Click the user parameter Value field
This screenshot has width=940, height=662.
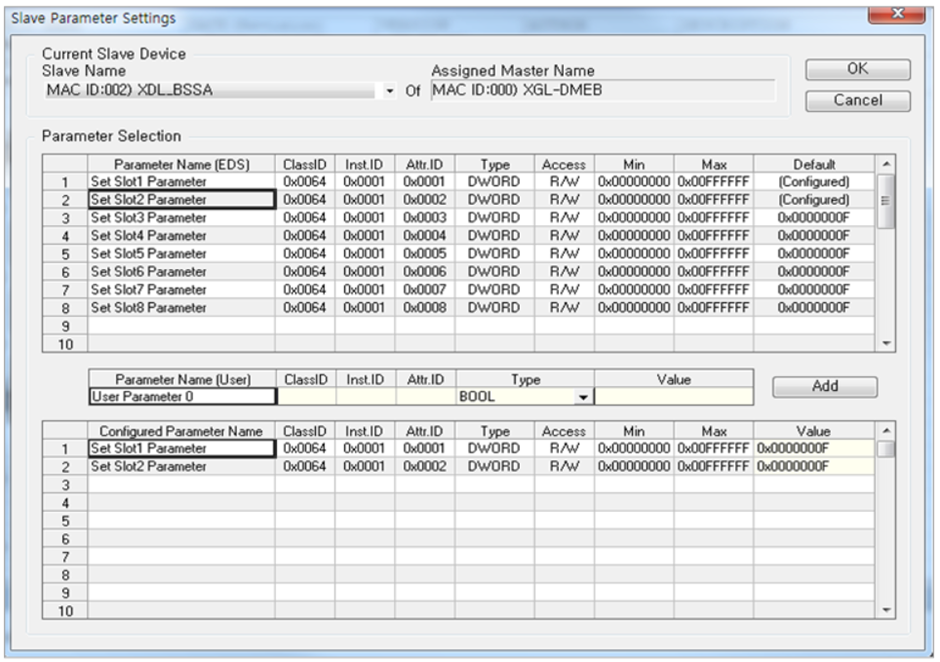point(673,397)
